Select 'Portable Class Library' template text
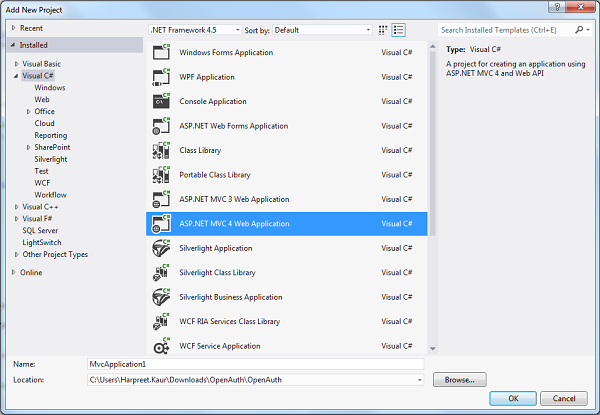Image resolution: width=600 pixels, height=415 pixels. pos(215,175)
